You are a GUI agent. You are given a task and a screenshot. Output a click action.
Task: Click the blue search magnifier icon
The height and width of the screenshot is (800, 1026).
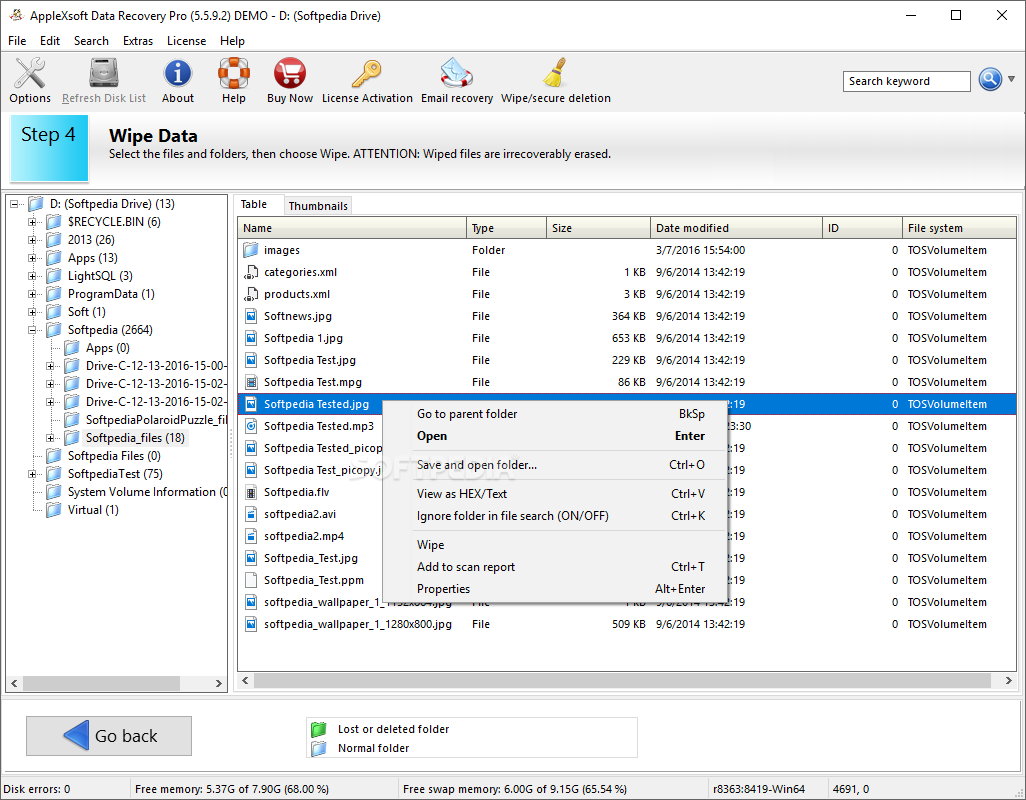click(990, 79)
